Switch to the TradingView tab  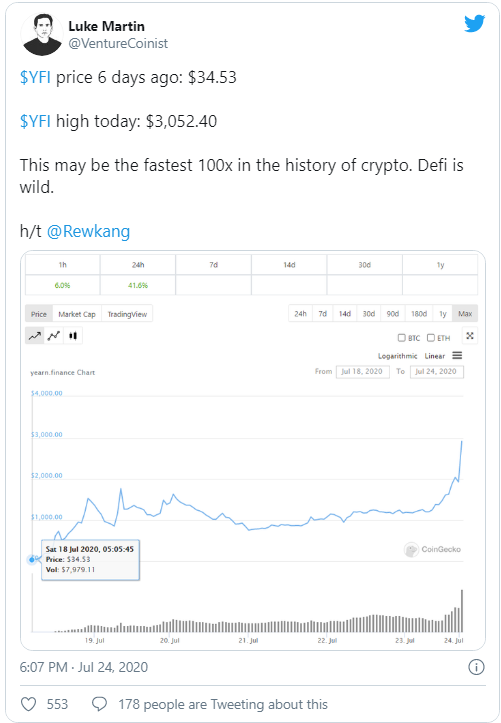[127, 314]
